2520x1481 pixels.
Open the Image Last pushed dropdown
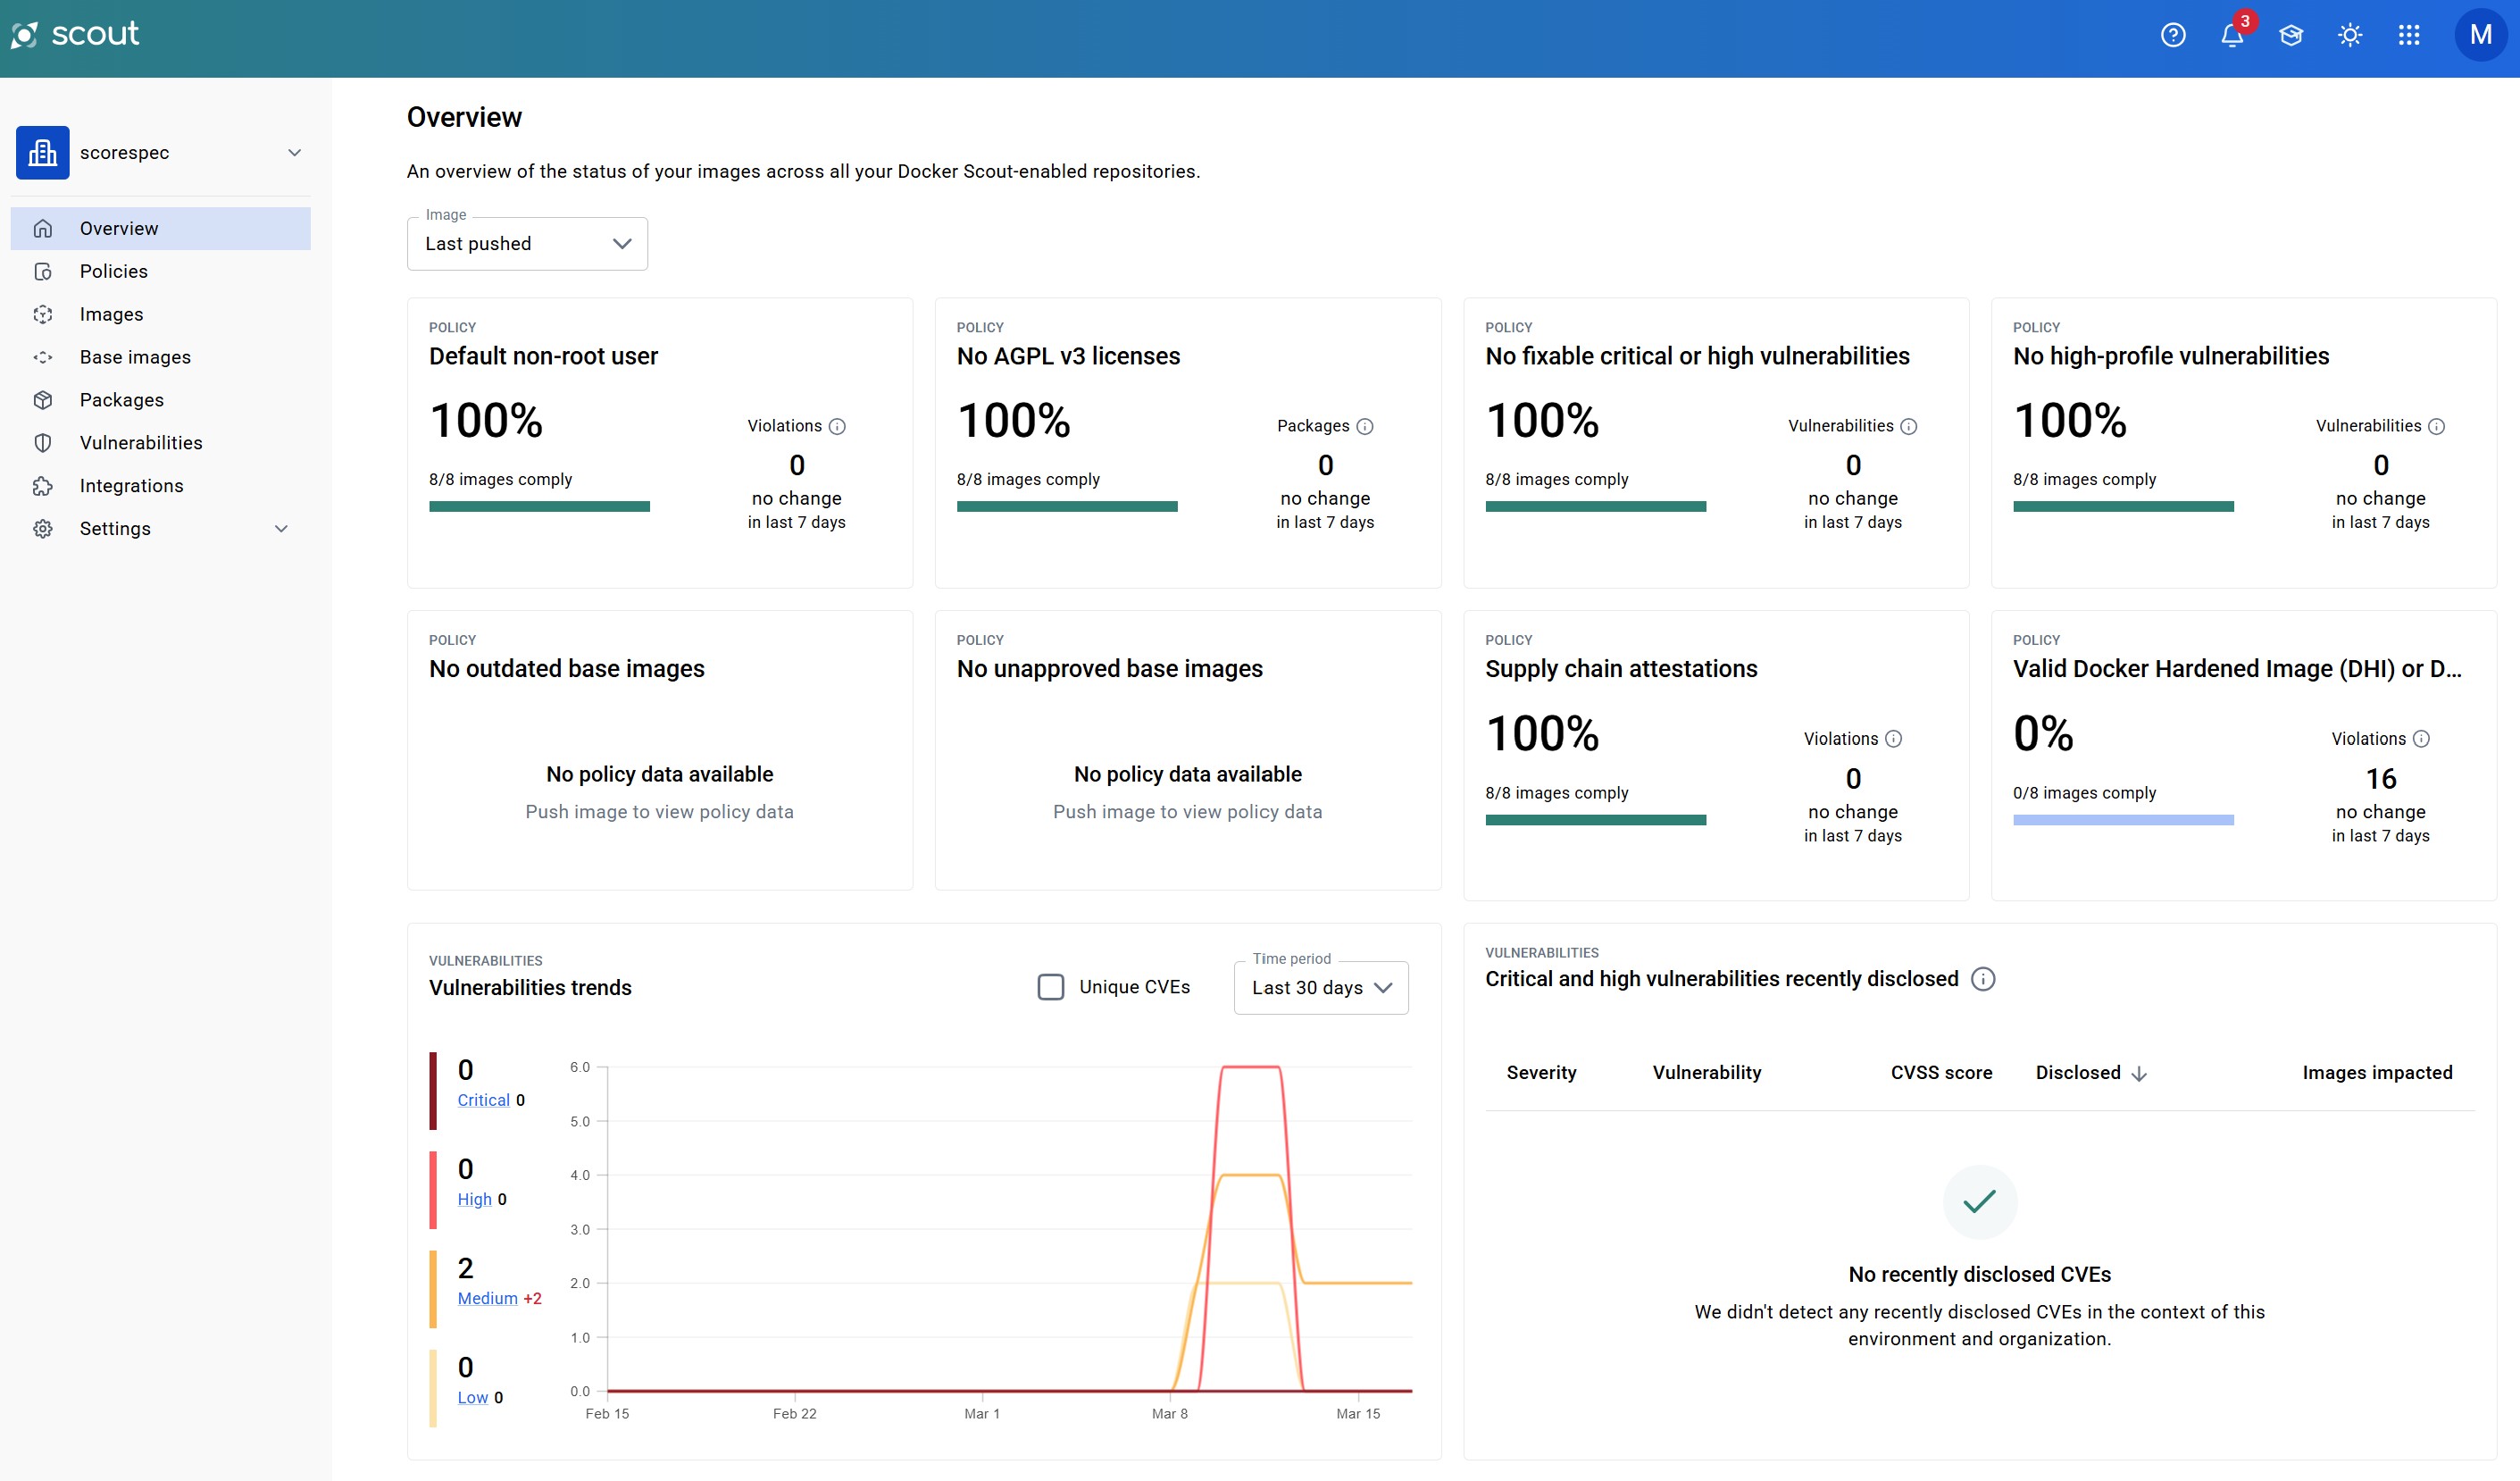pos(527,244)
